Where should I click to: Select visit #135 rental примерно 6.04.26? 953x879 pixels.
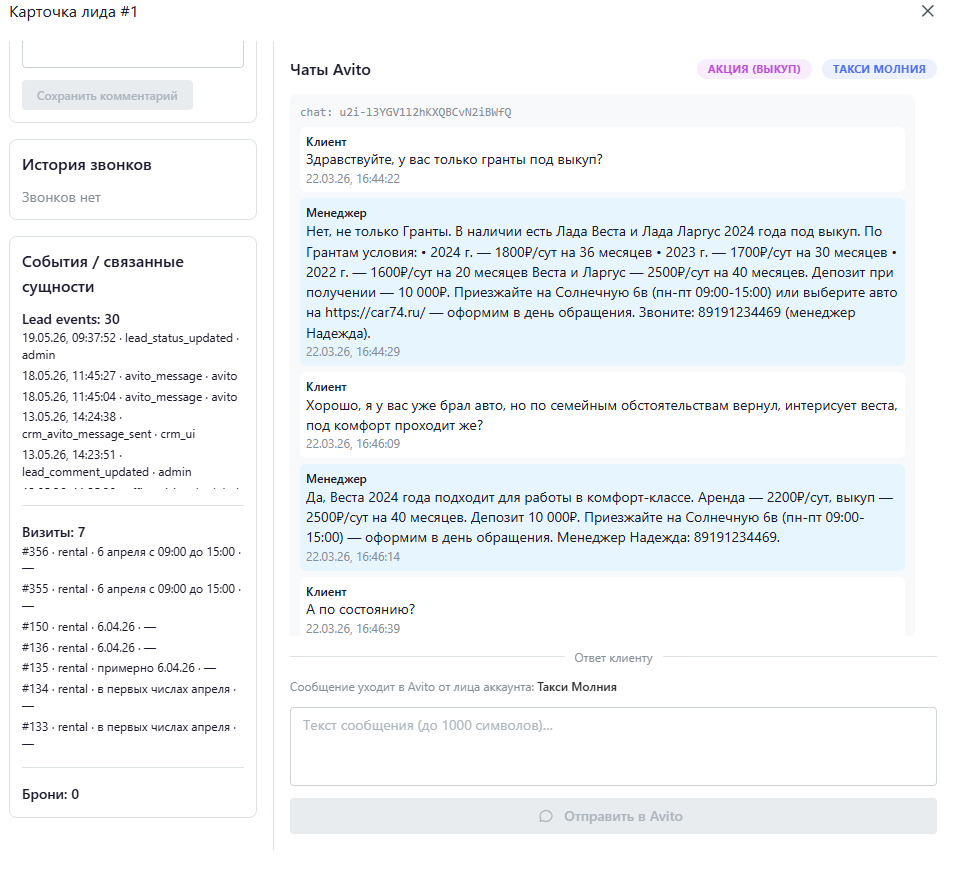tap(119, 668)
